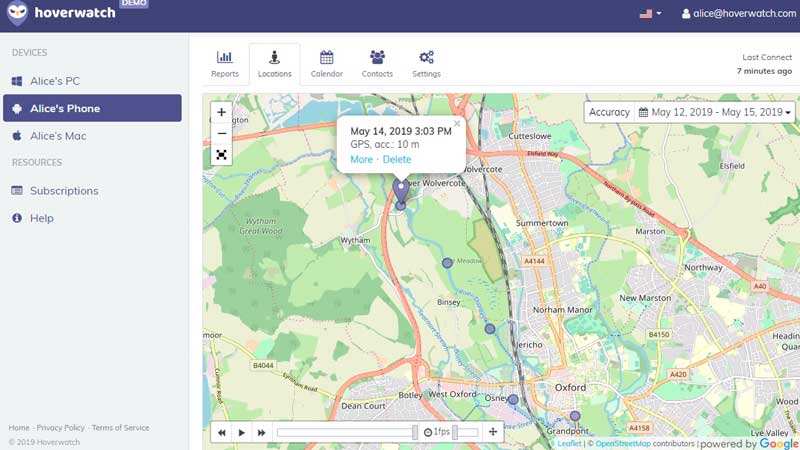Screen dimensions: 800x450
Task: Open the Calendar tab
Action: (327, 64)
